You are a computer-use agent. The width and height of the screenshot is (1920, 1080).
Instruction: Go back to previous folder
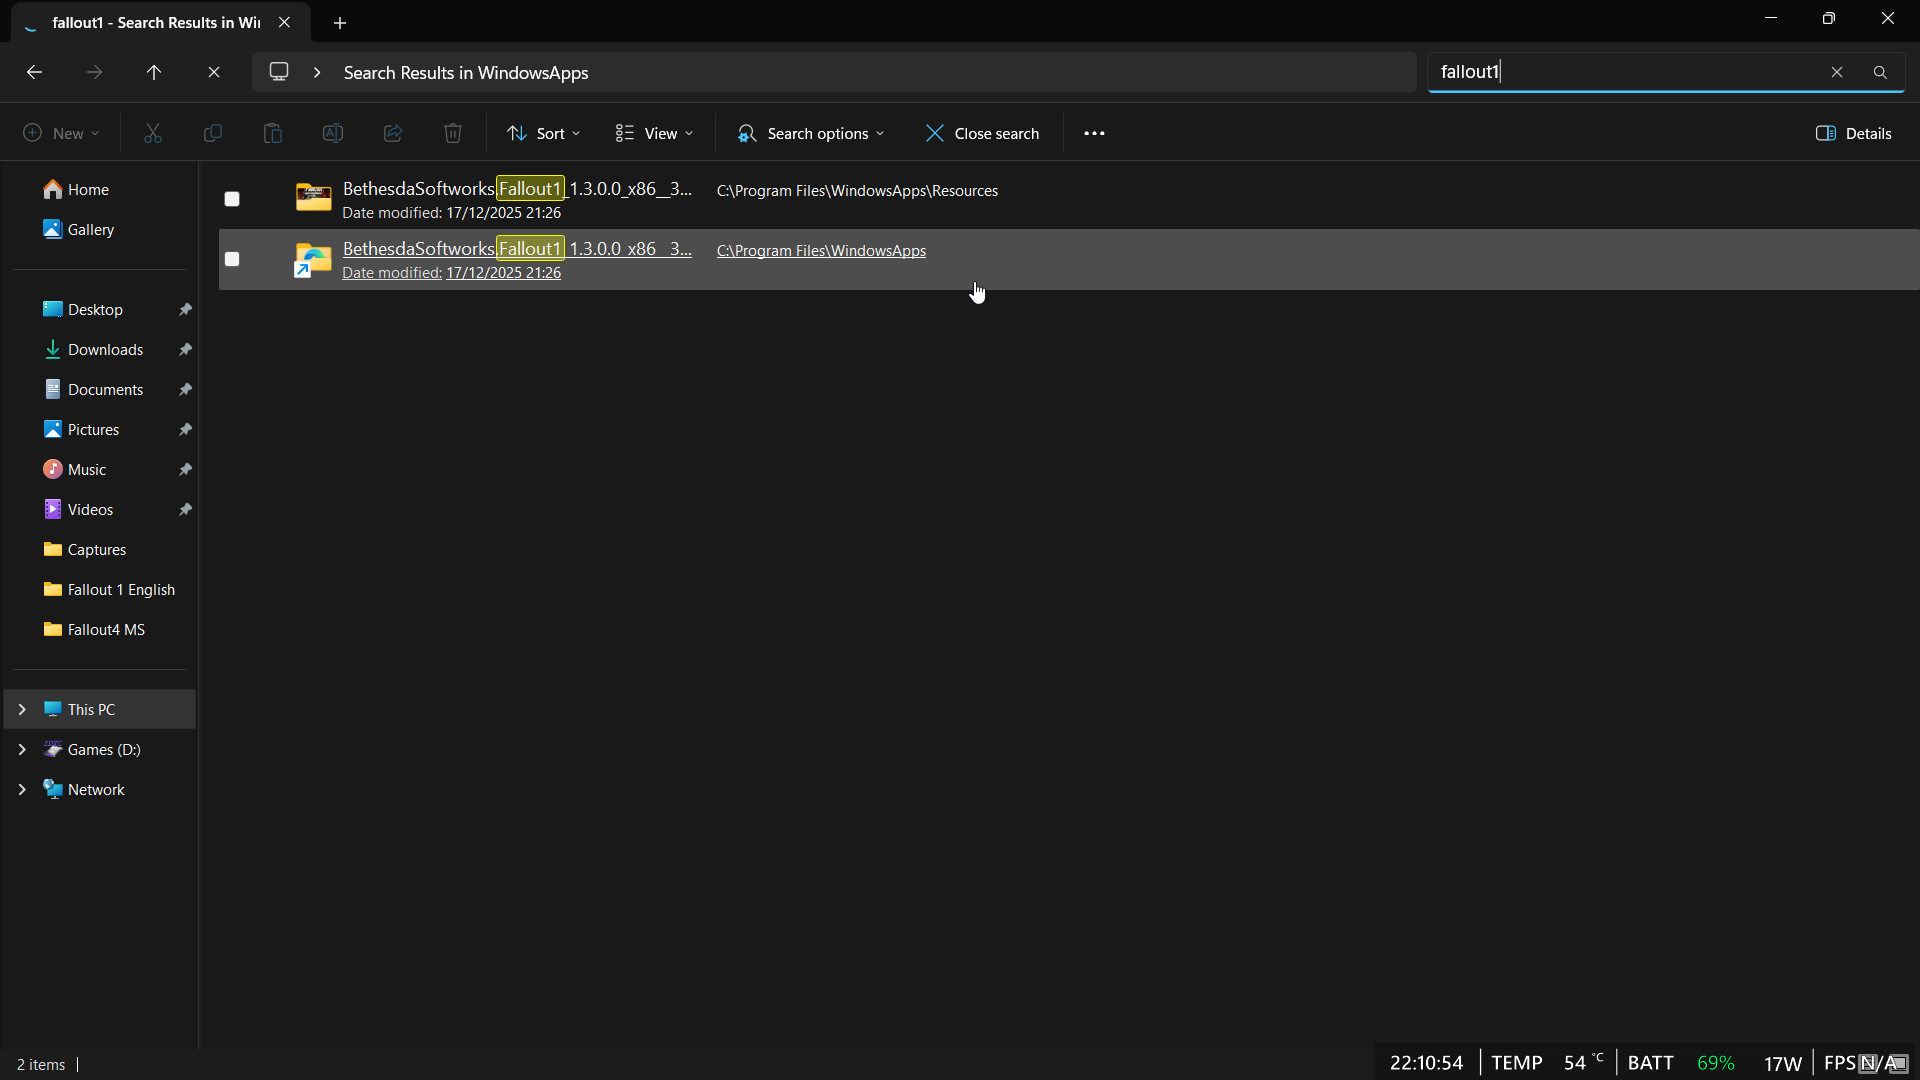click(34, 72)
